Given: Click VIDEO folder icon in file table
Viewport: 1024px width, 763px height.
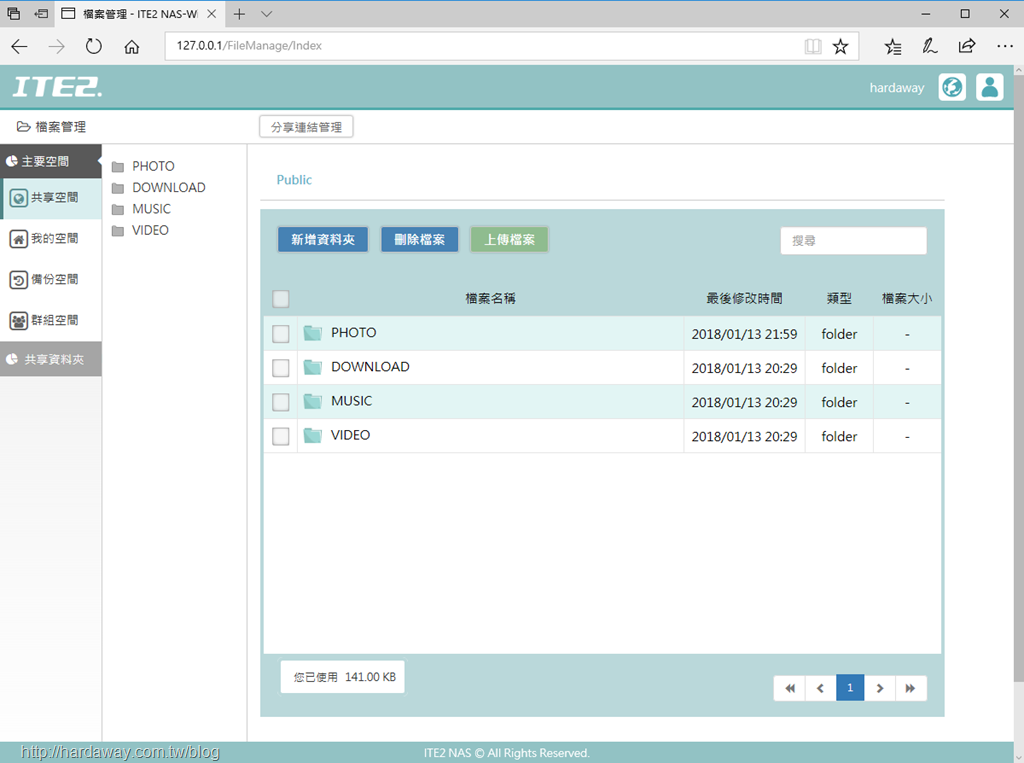Looking at the screenshot, I should point(313,435).
